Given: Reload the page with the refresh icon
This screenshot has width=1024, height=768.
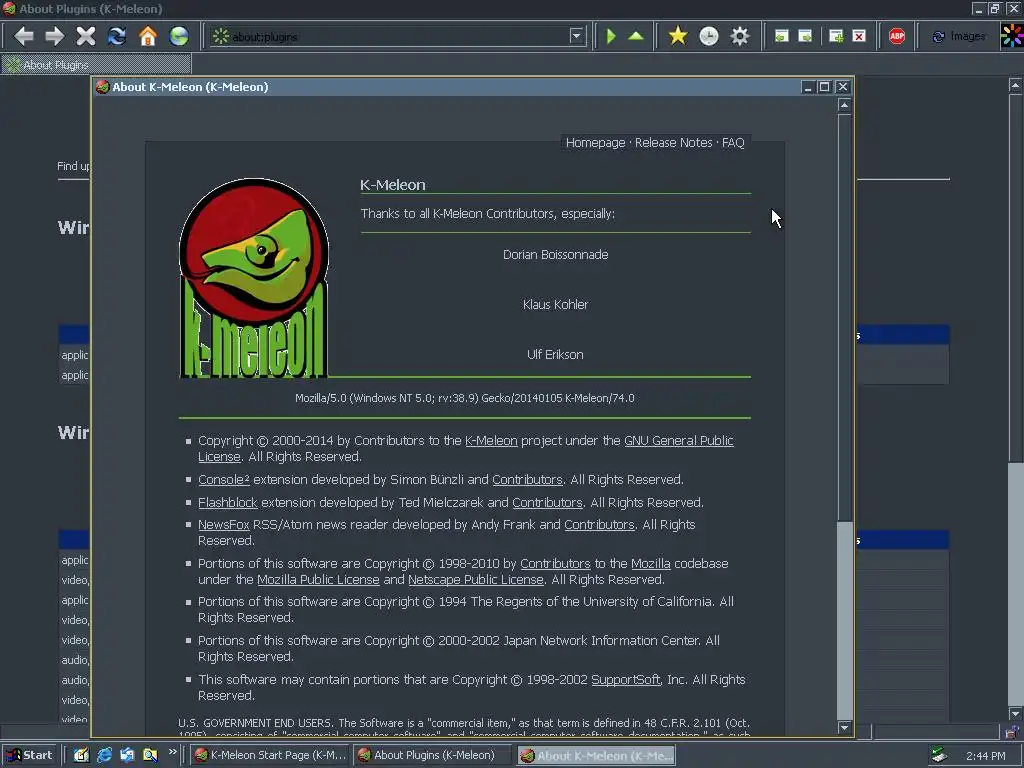Looking at the screenshot, I should click(x=117, y=36).
